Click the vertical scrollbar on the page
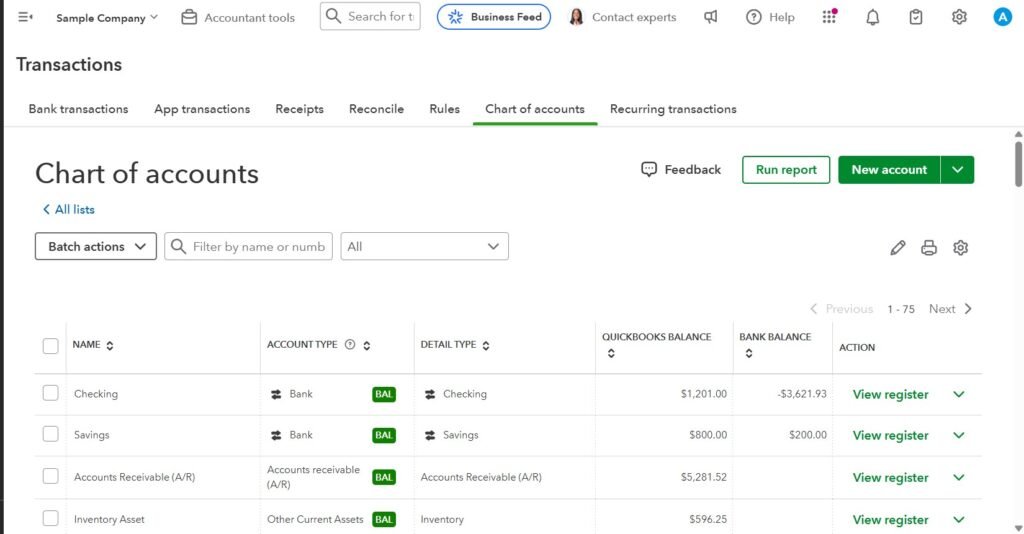This screenshot has width=1024, height=534. click(x=1018, y=165)
